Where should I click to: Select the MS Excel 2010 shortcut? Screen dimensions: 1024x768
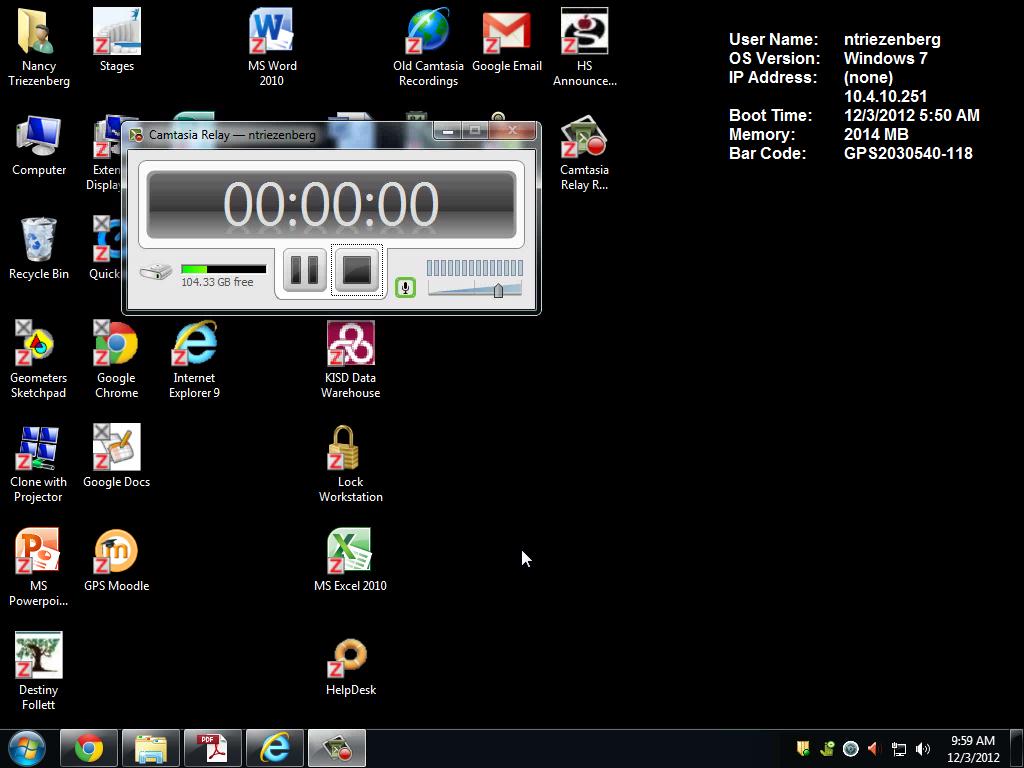[351, 560]
